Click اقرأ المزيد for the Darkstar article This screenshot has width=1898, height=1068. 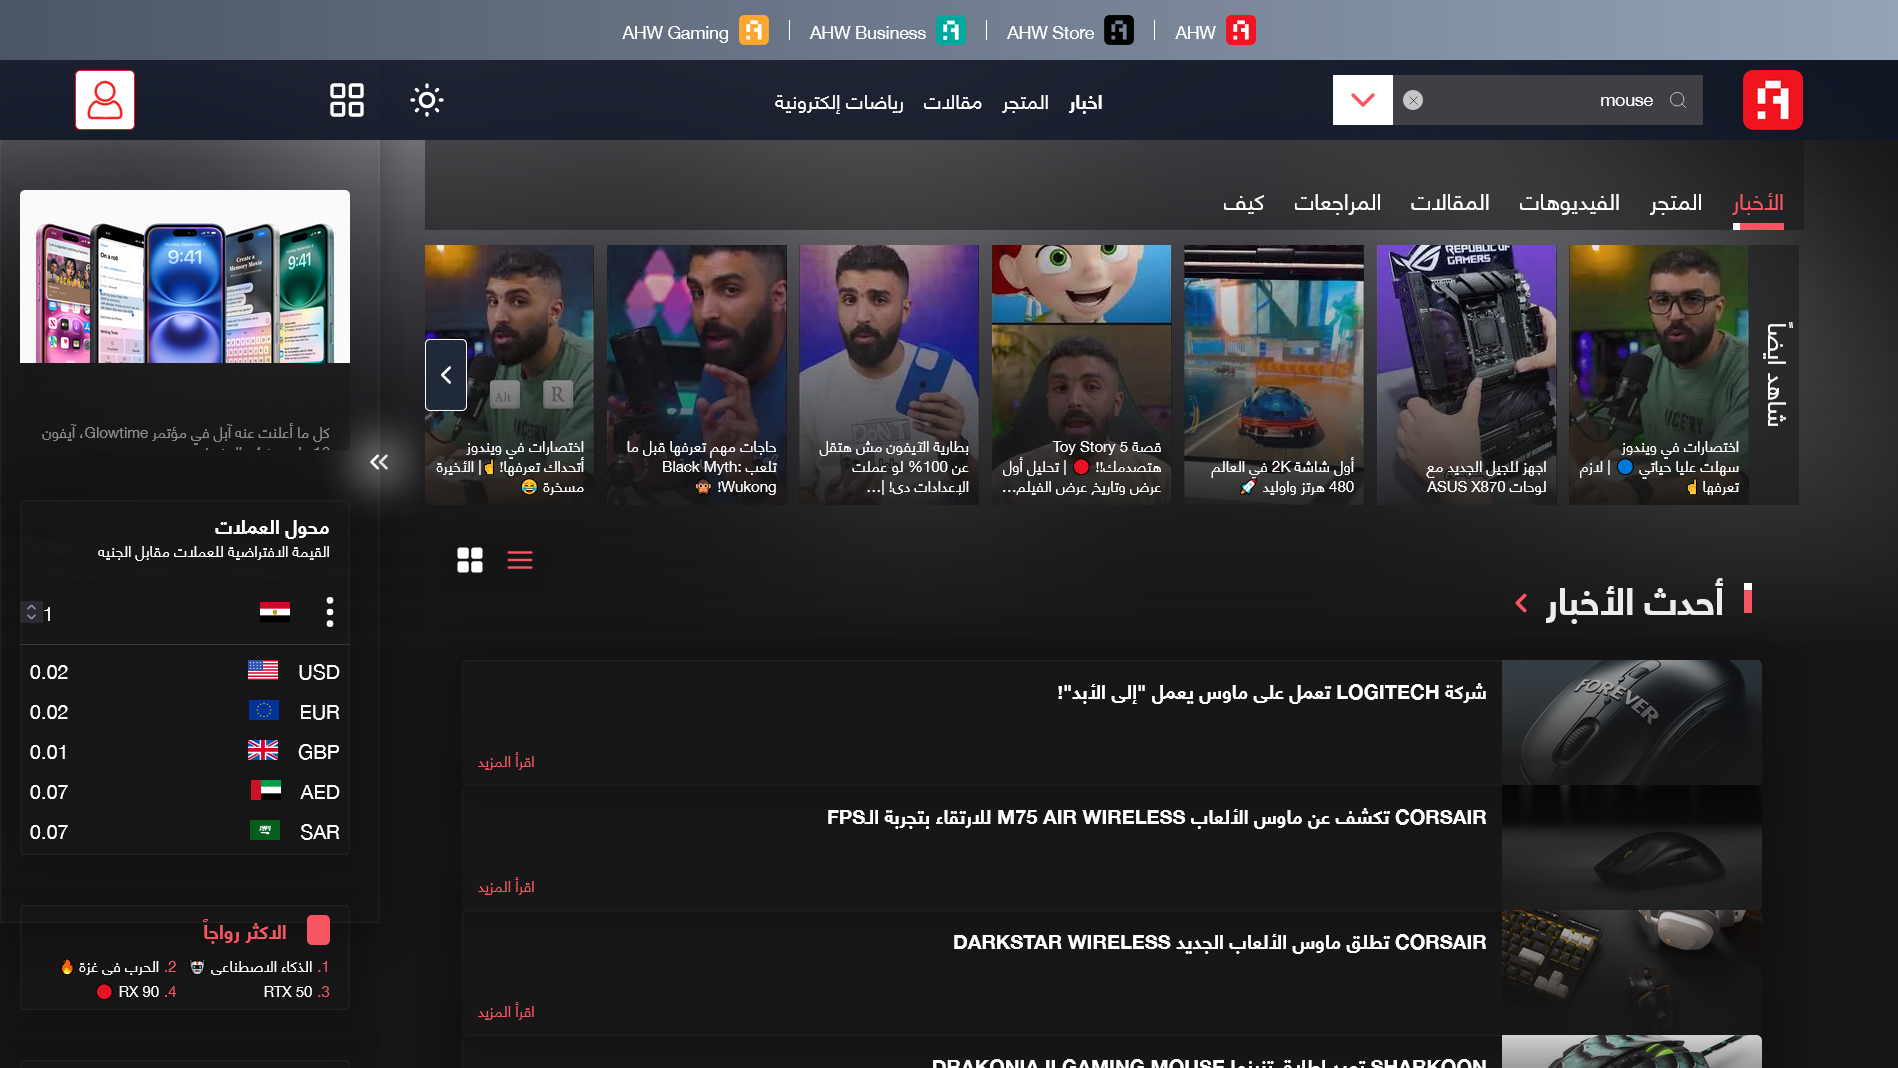click(x=506, y=1012)
